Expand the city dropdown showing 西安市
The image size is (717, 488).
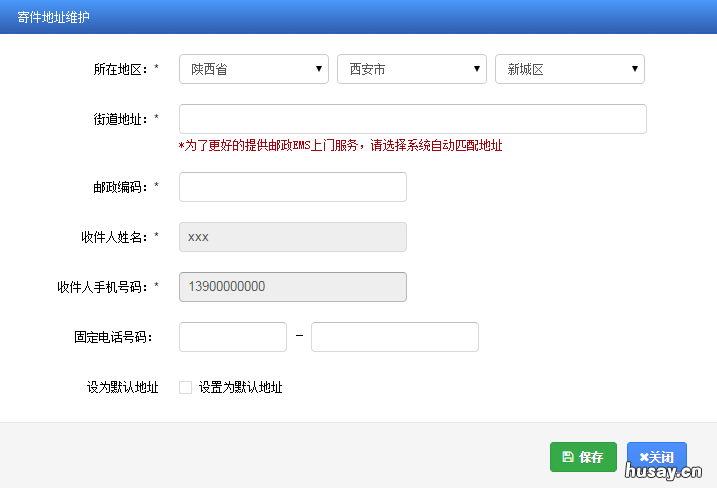[x=412, y=69]
